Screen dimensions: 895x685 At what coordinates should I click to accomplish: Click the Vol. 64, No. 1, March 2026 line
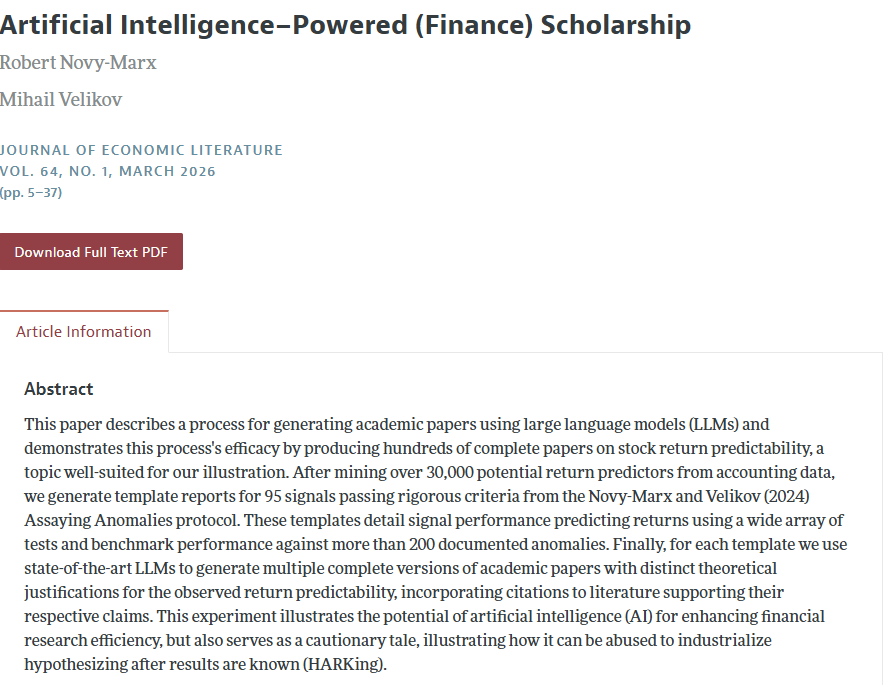tap(108, 171)
